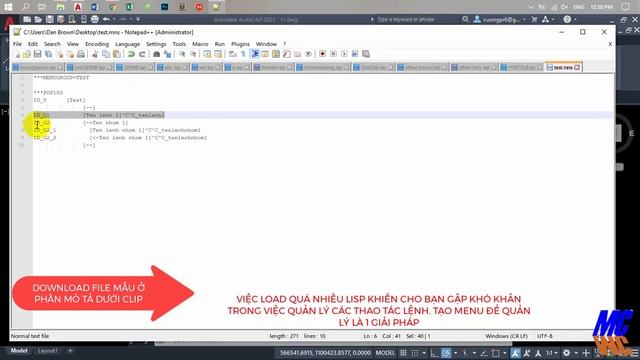Open the Search menu in Notepad++
Image resolution: width=640 pixels, height=360 pixels.
click(52, 44)
